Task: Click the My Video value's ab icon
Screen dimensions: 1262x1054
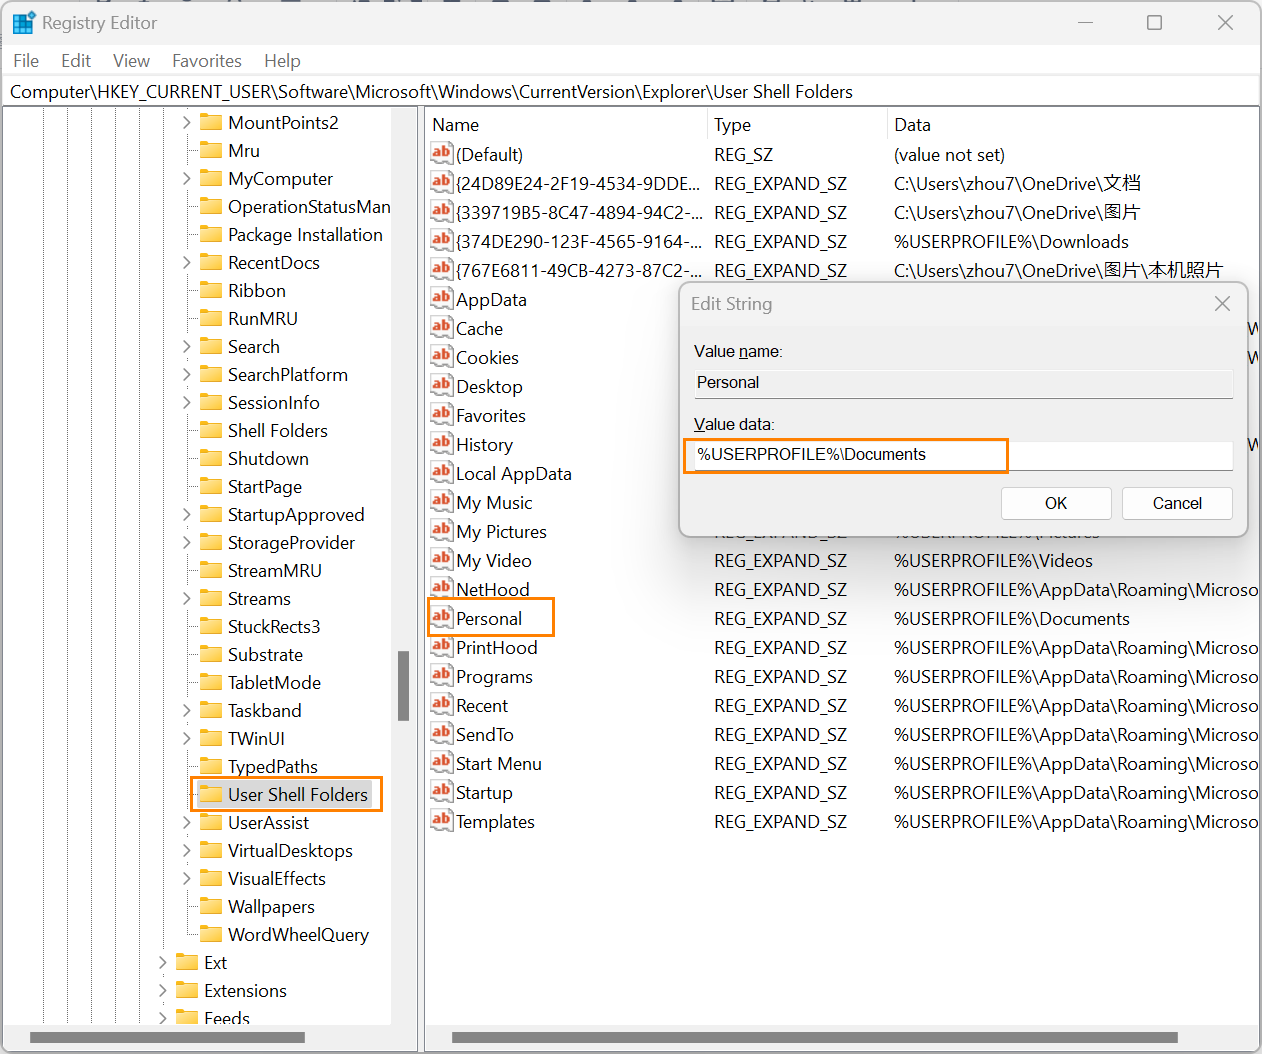Action: (442, 559)
